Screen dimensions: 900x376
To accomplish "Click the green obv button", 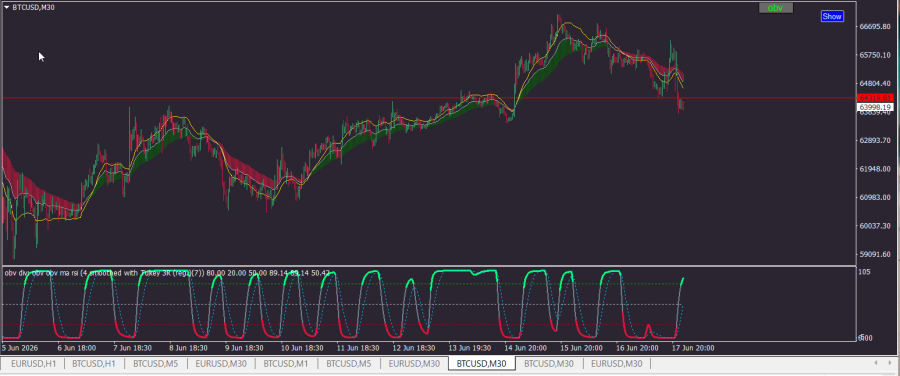I will click(775, 7).
